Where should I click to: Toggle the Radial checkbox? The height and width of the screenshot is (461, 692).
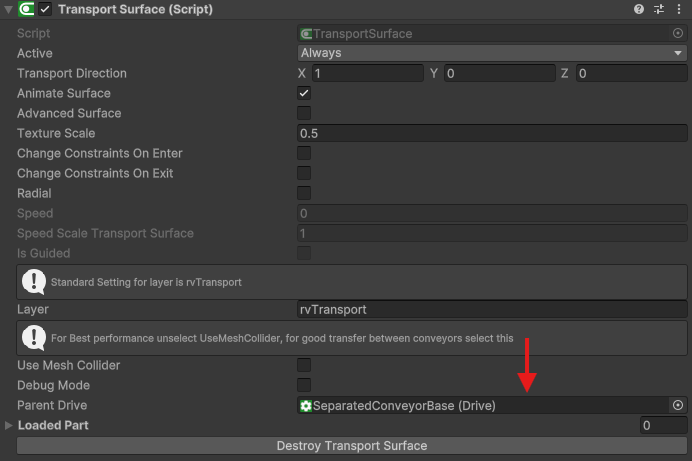pos(304,193)
